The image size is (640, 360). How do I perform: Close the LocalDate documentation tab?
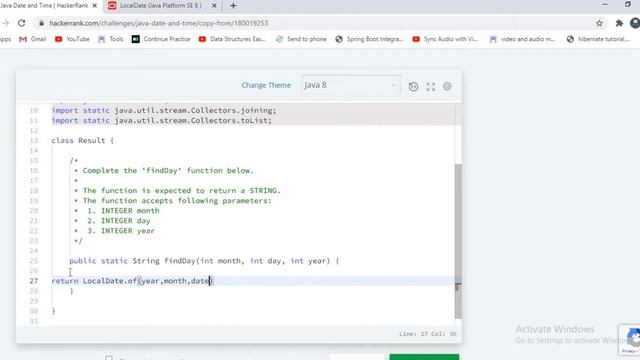[214, 6]
